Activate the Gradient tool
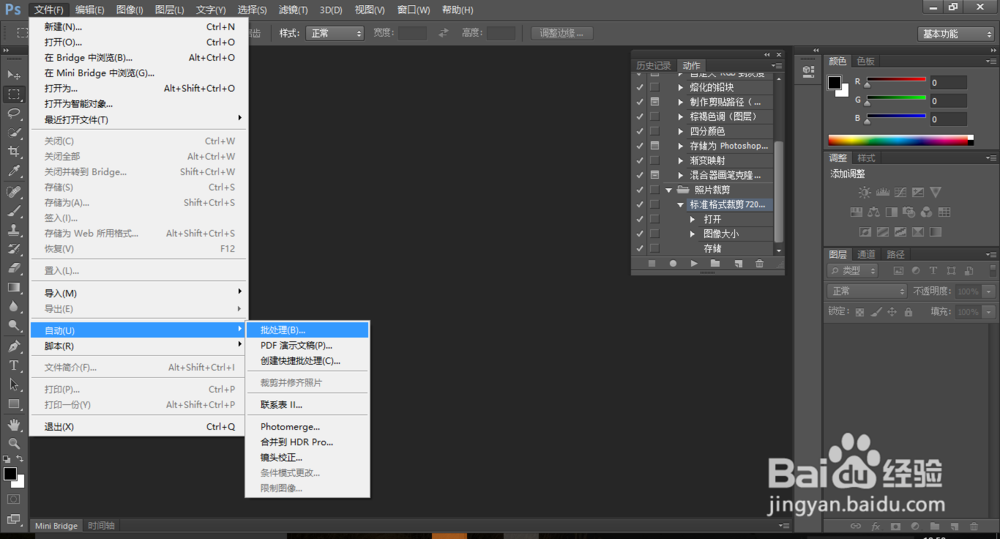Viewport: 1000px width, 539px height. pyautogui.click(x=13, y=287)
